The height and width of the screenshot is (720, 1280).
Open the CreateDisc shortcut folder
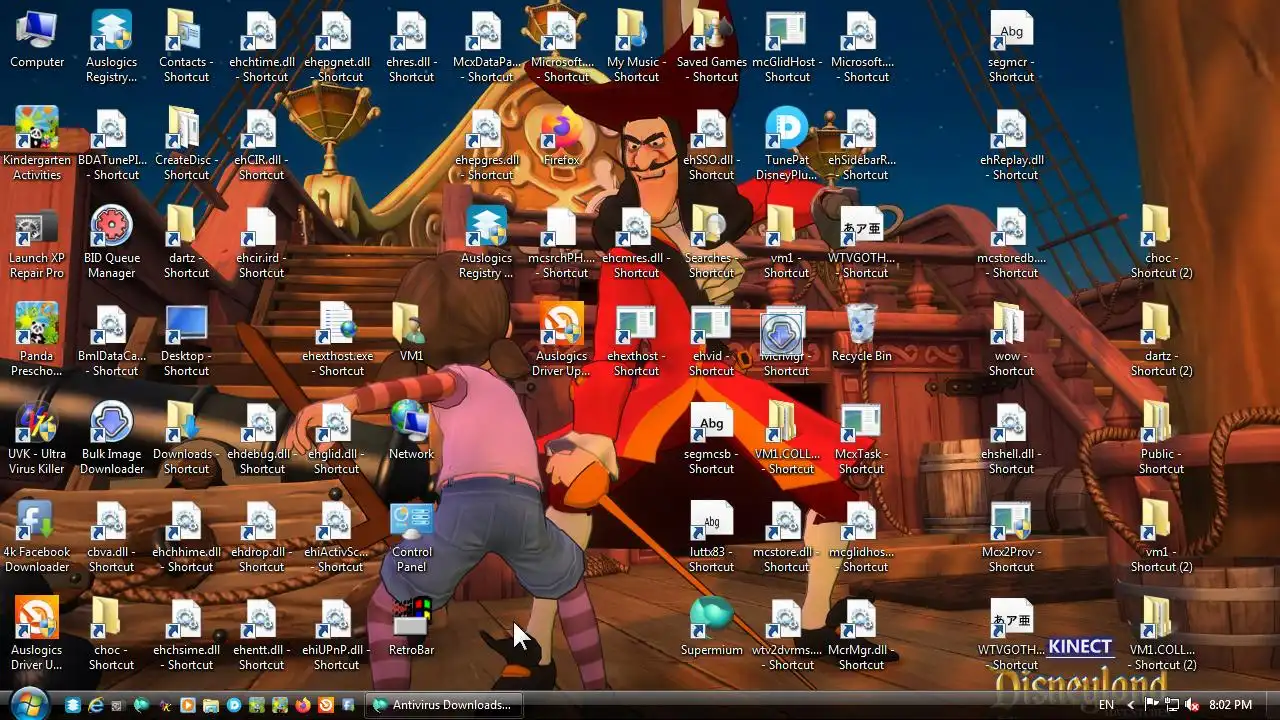tap(186, 145)
